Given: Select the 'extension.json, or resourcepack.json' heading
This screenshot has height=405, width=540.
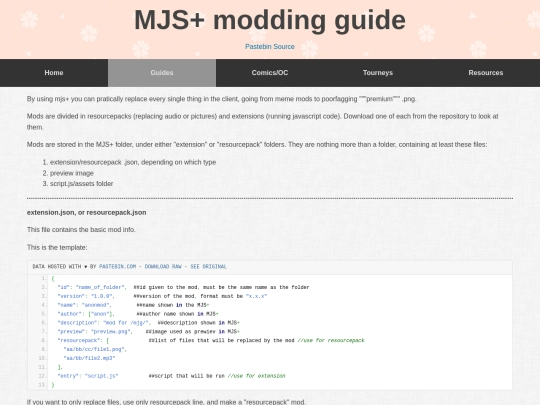Looking at the screenshot, I should [86, 212].
